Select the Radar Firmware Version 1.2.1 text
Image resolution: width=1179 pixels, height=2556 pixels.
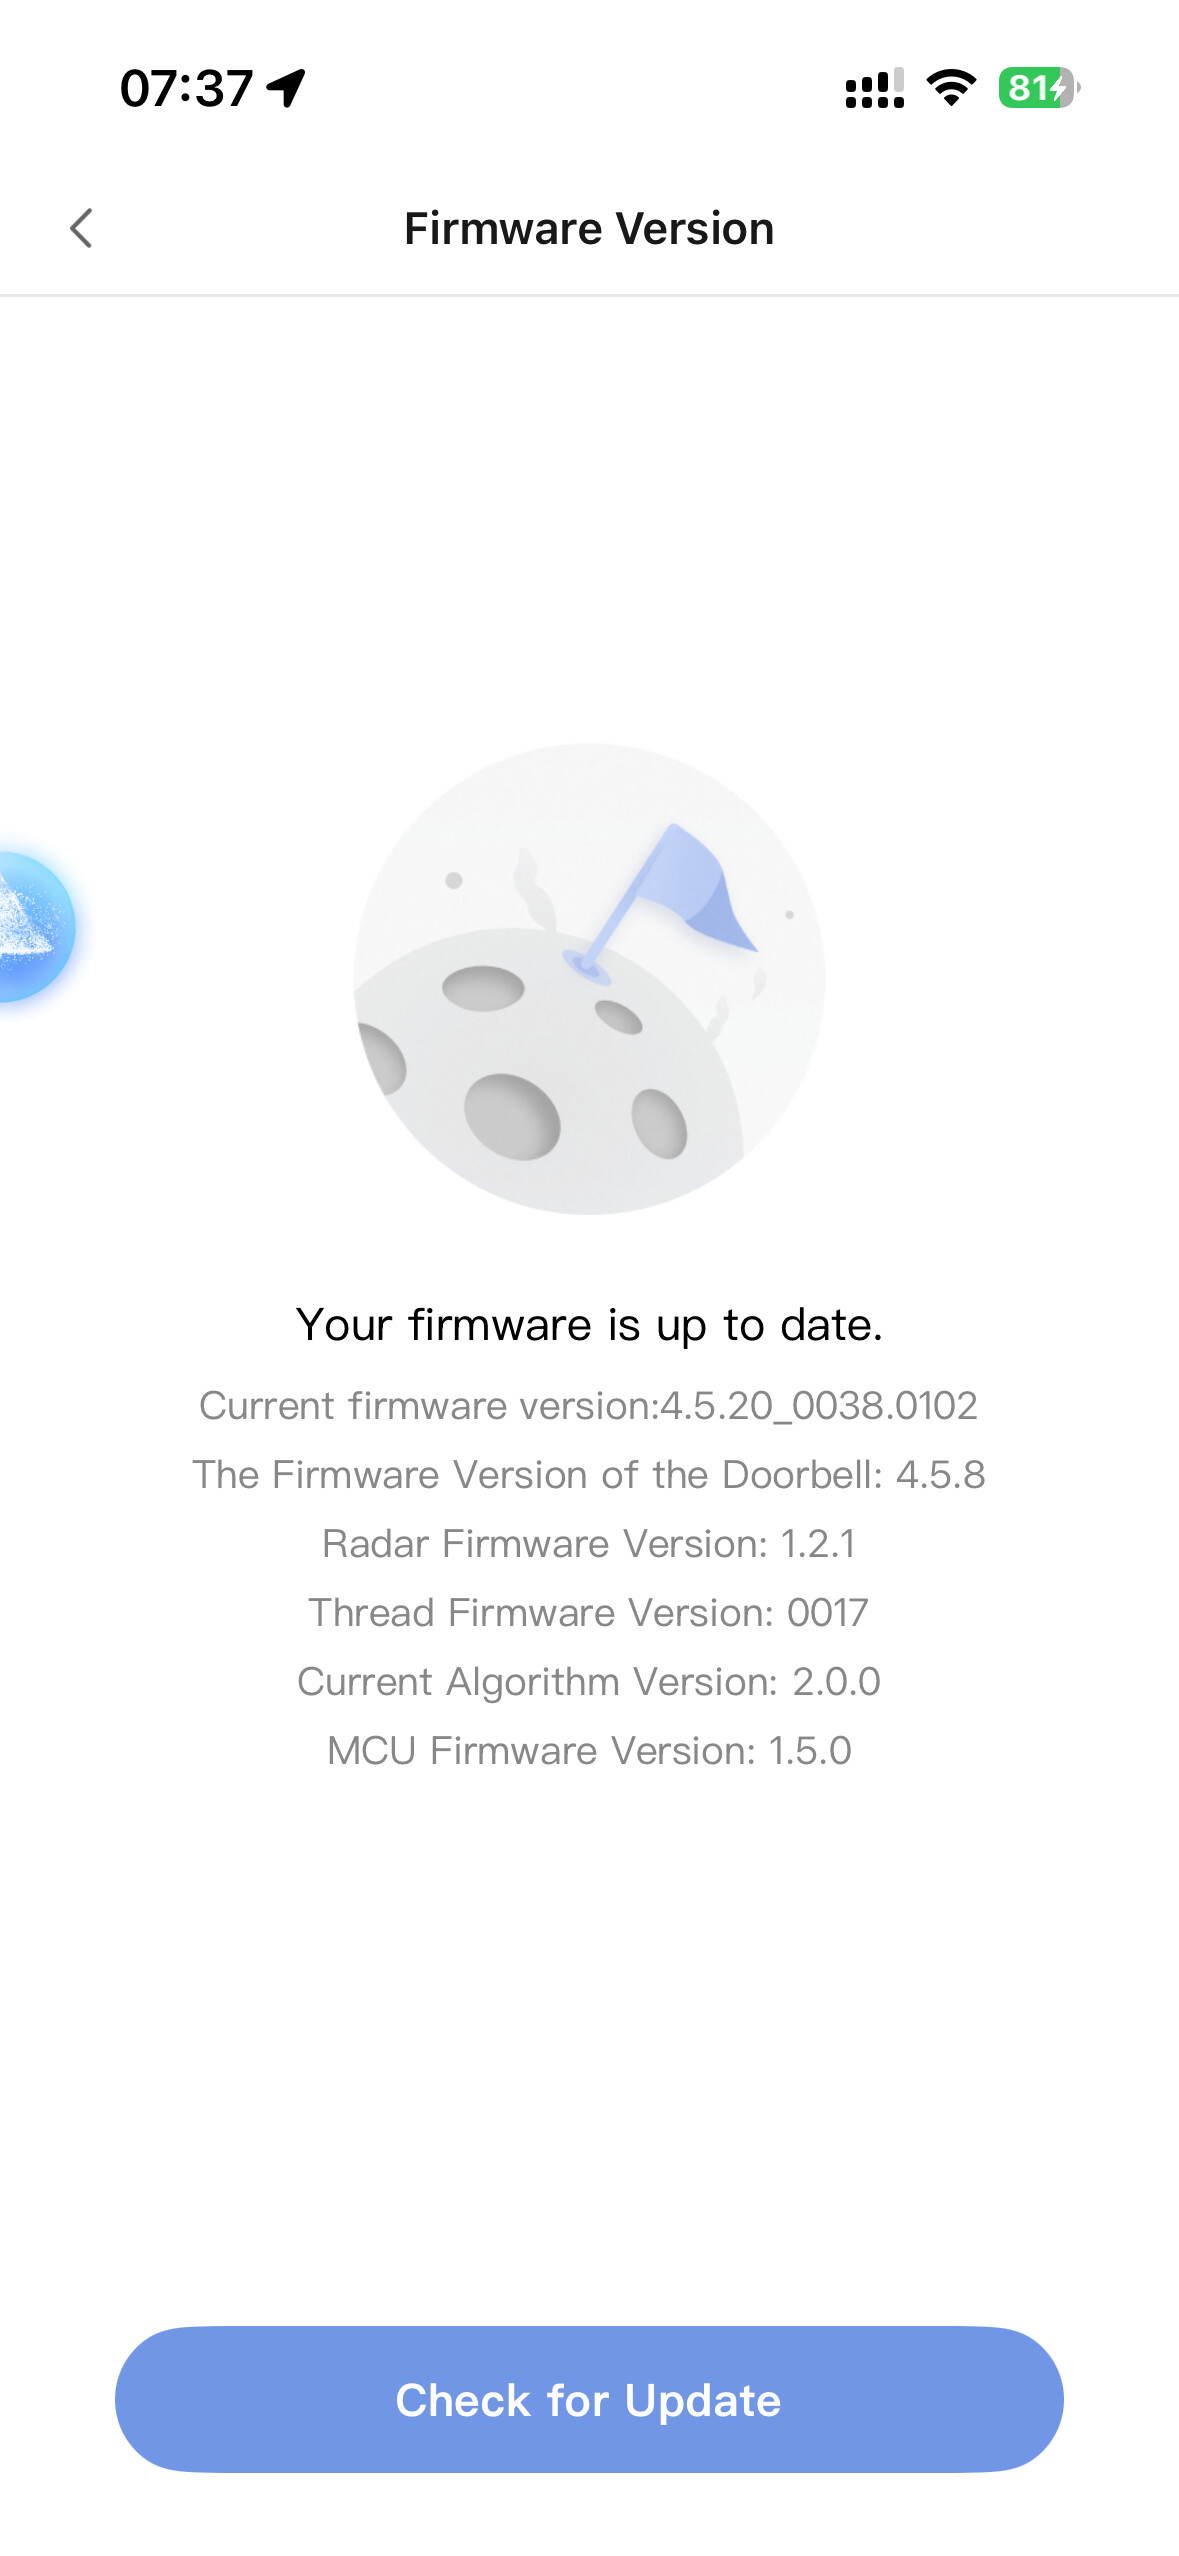(589, 1544)
